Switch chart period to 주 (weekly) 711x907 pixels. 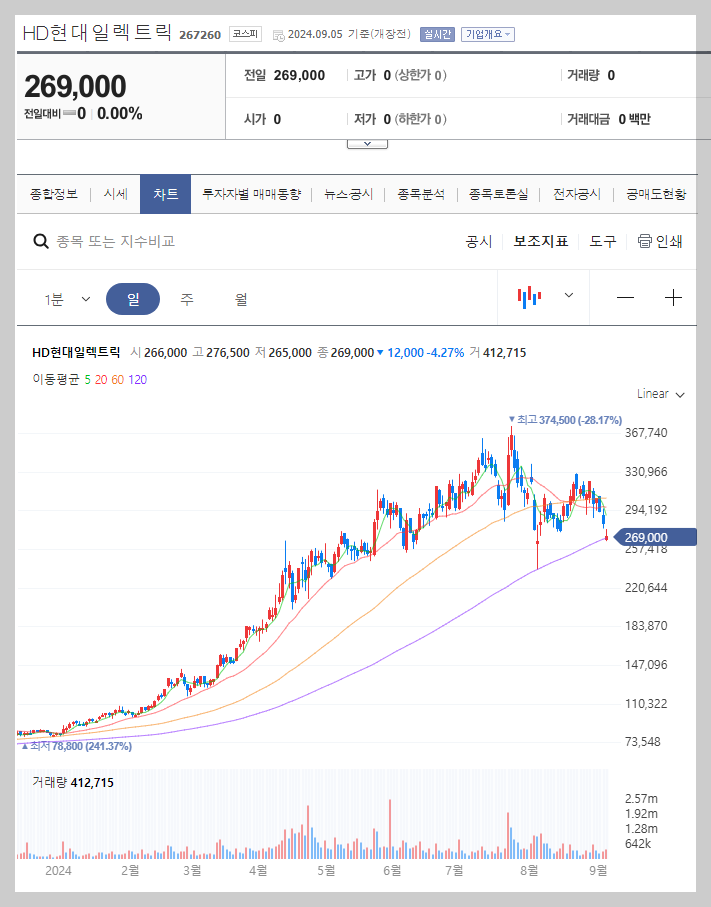(188, 297)
